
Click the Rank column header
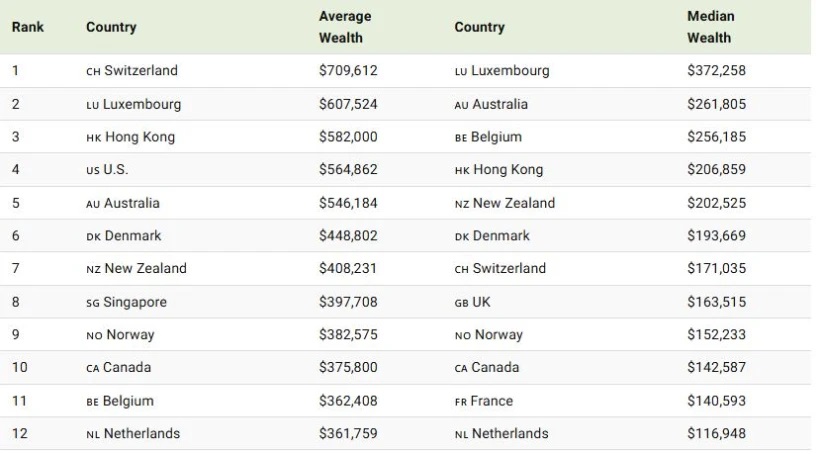coord(28,27)
